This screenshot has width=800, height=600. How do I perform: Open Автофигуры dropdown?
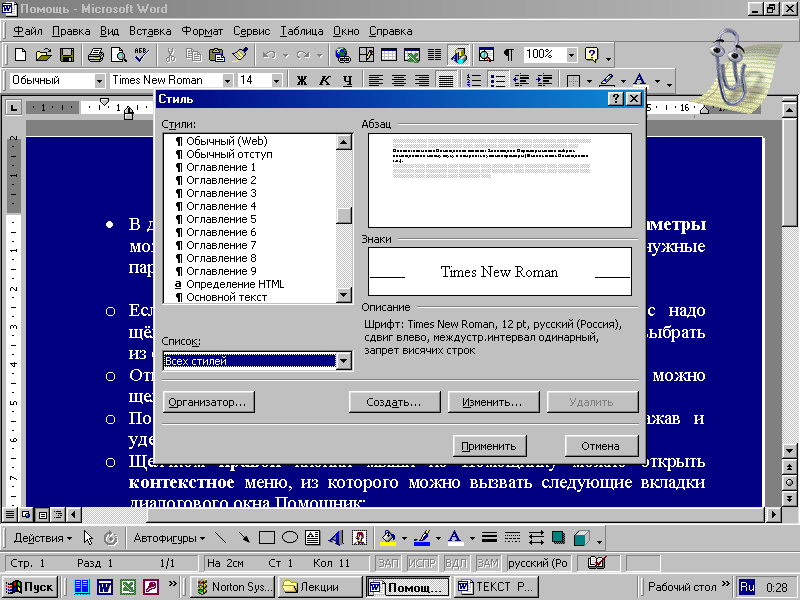click(x=169, y=538)
